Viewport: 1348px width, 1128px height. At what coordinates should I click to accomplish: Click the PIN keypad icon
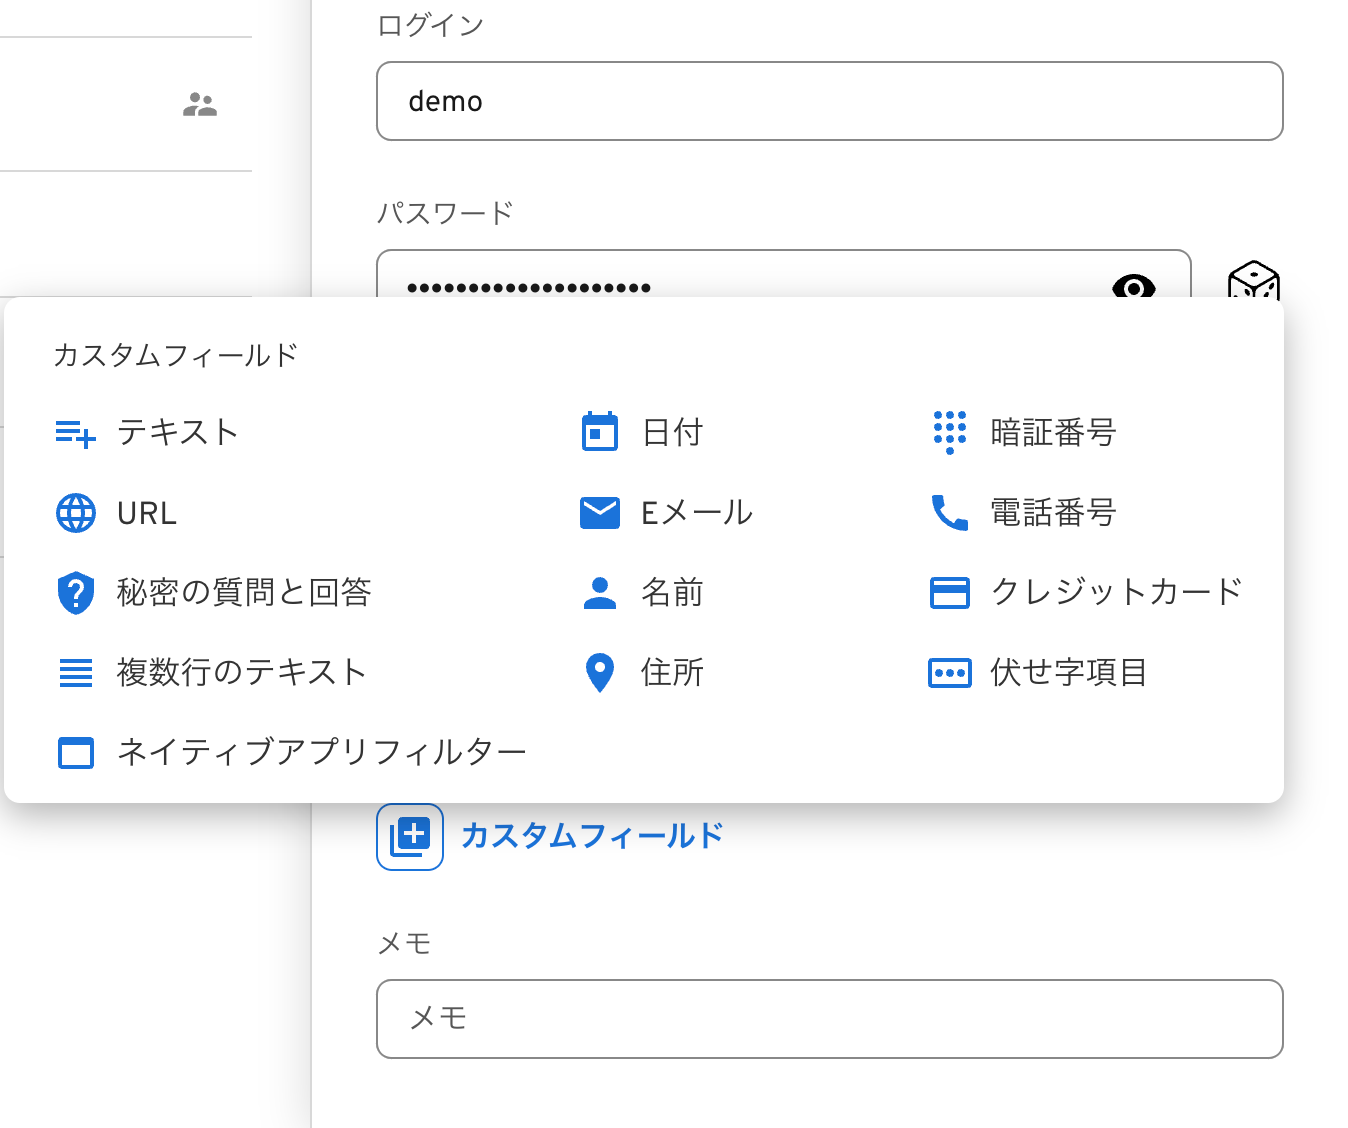(x=949, y=433)
